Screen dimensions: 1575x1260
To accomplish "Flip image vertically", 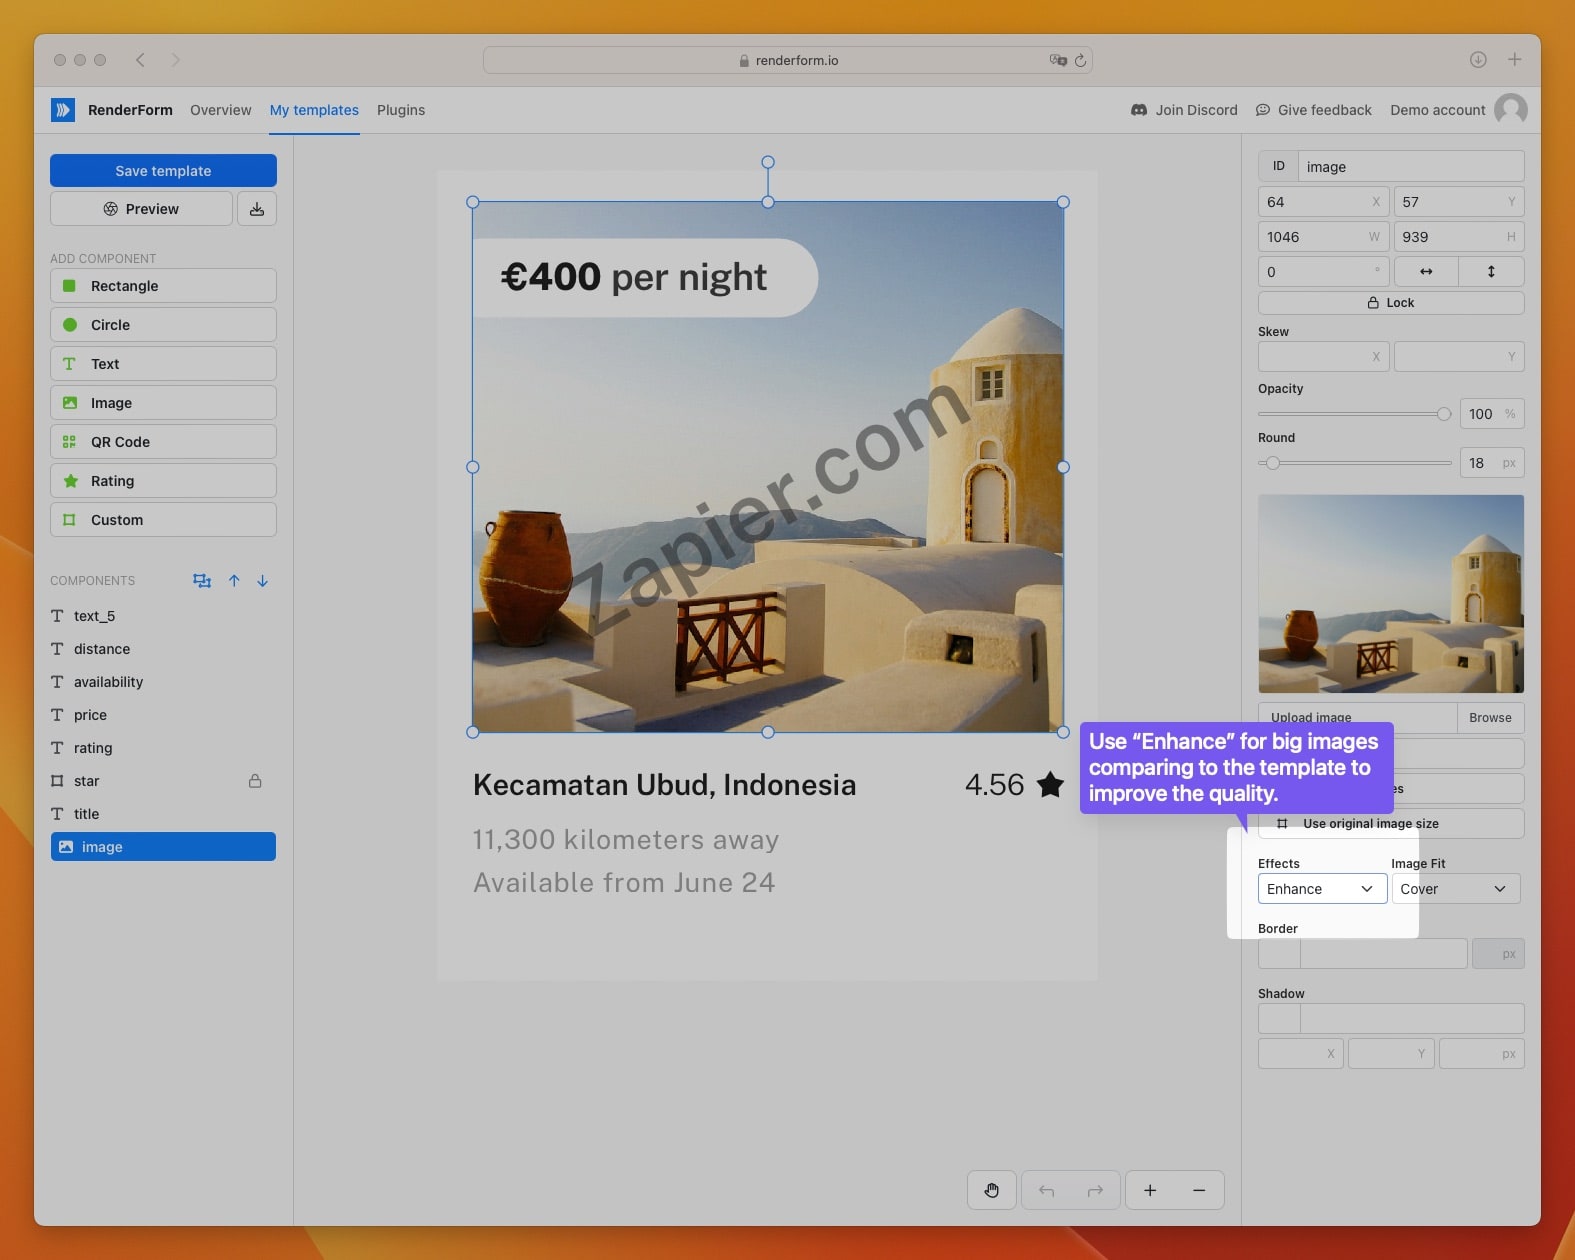I will 1491,272.
